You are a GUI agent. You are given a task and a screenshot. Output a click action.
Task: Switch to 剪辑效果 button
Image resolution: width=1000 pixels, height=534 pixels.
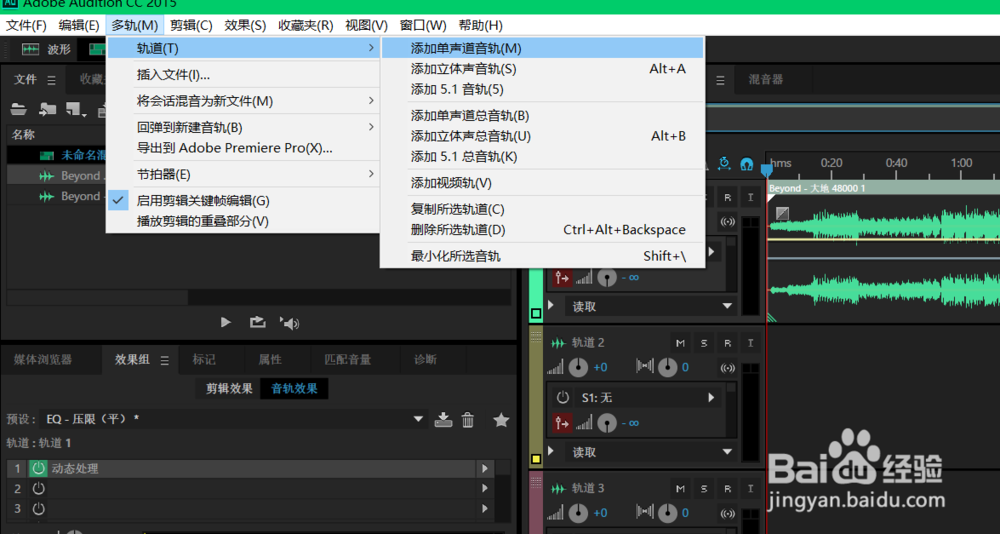[x=229, y=389]
